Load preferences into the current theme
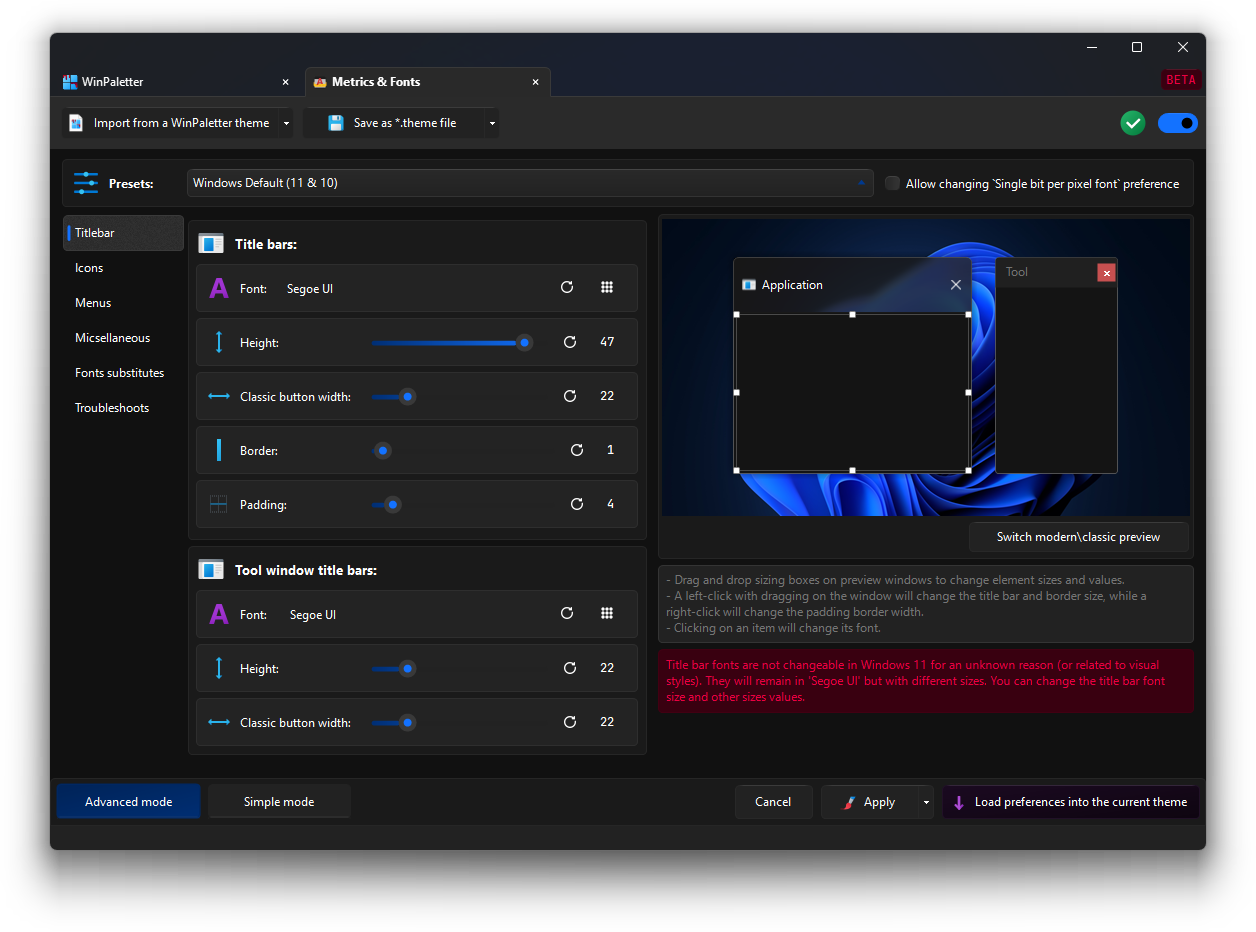The image size is (1256, 932). point(1070,802)
